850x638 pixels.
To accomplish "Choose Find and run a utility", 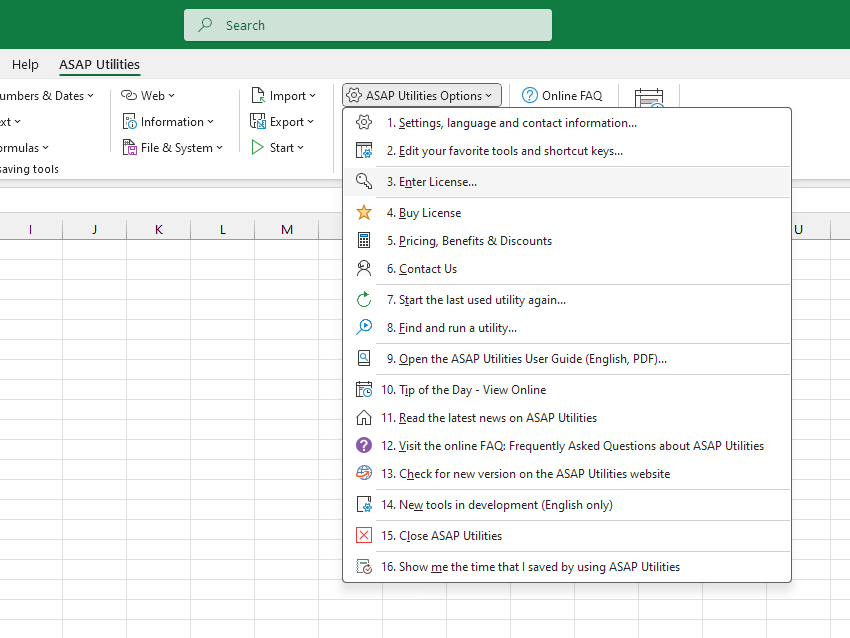I will [x=567, y=327].
